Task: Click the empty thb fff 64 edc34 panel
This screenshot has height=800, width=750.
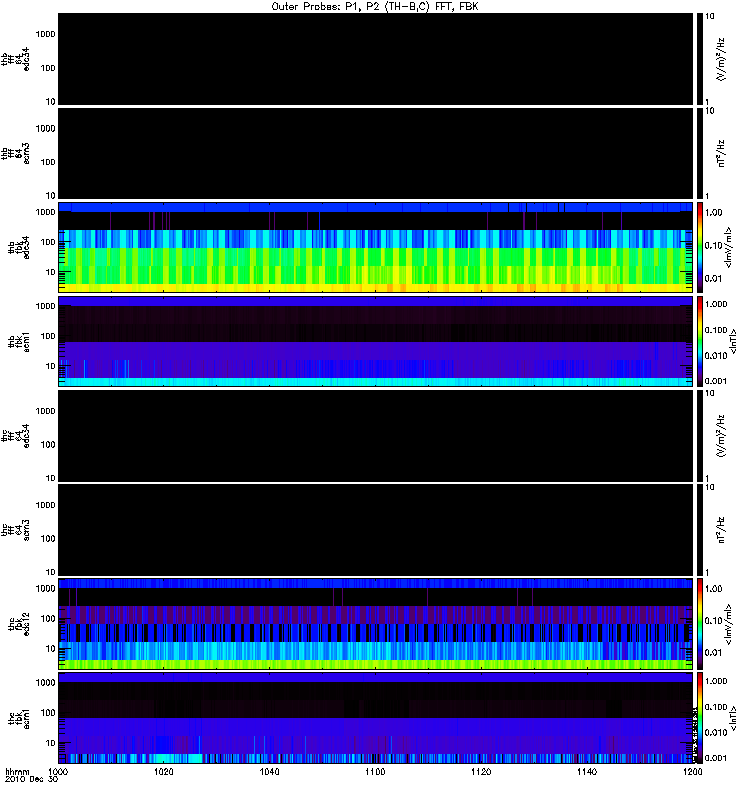Action: click(375, 59)
